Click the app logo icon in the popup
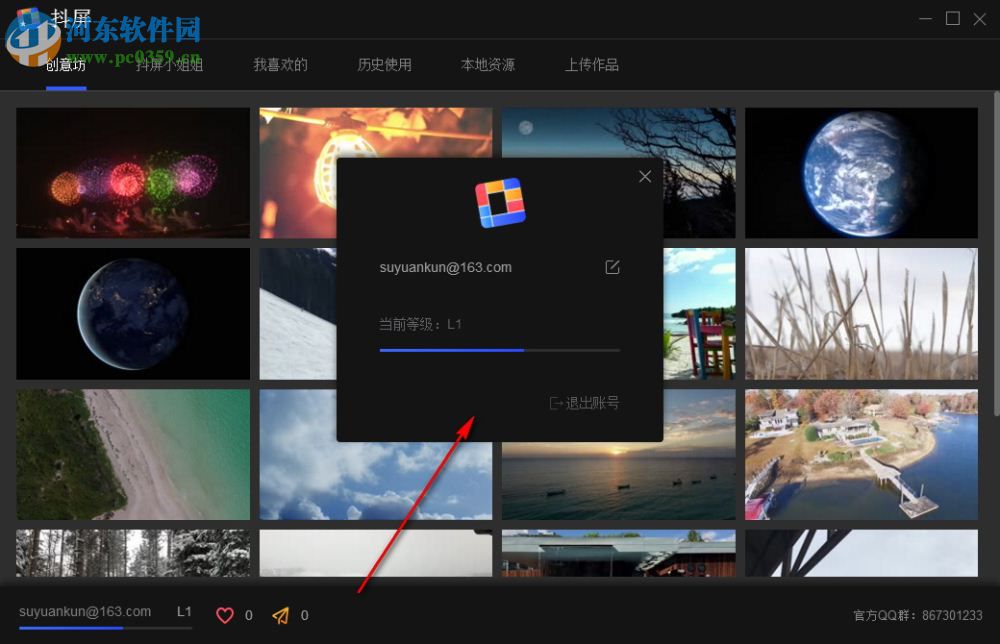 (500, 202)
